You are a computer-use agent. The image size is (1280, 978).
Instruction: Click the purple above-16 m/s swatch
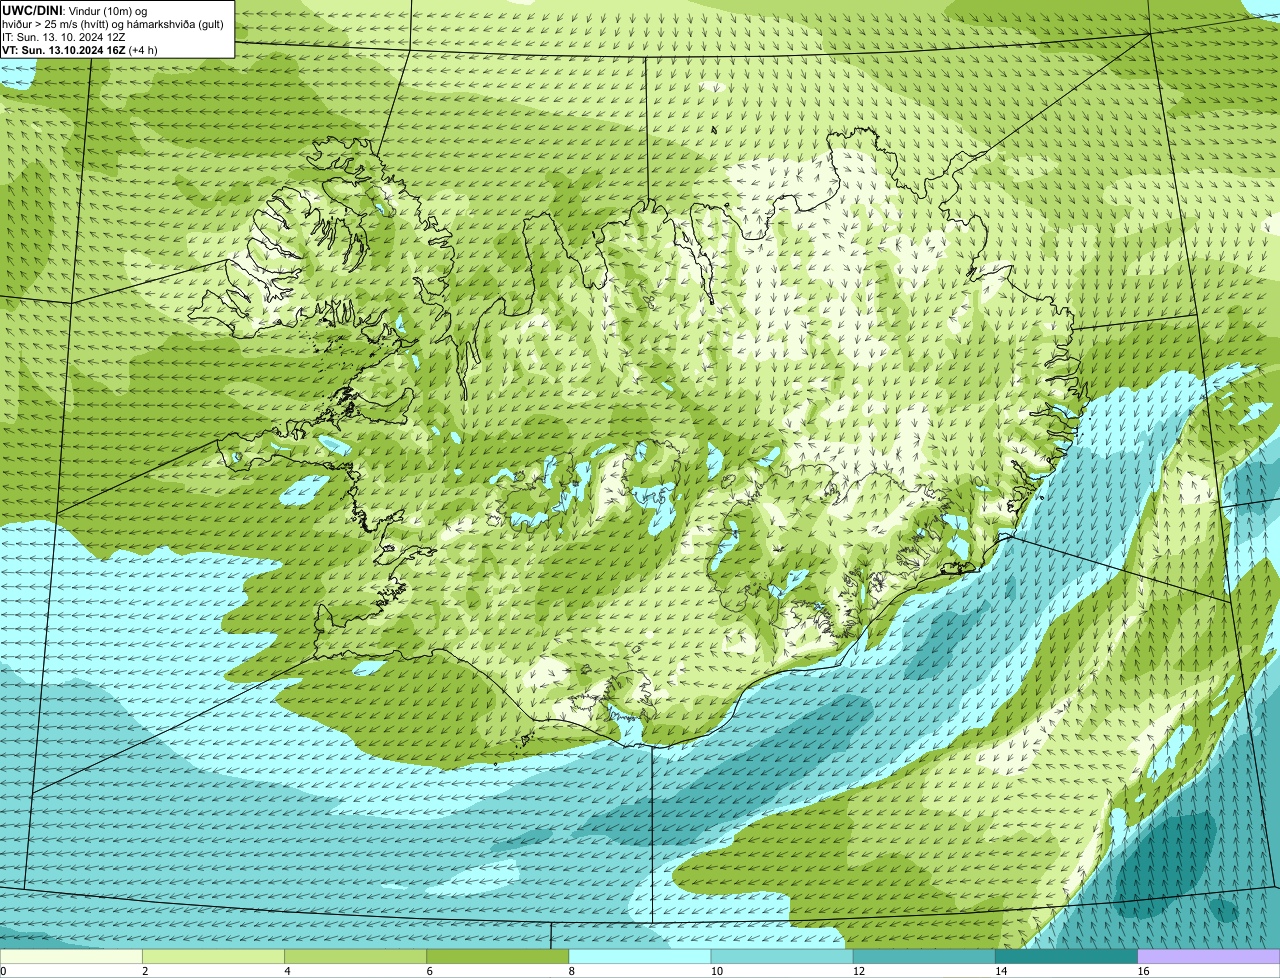1209,957
